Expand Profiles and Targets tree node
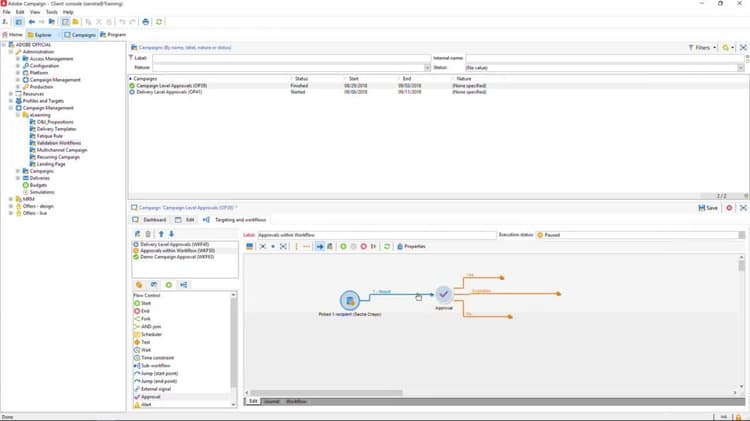Screen dimensions: 750x421 click(11, 101)
